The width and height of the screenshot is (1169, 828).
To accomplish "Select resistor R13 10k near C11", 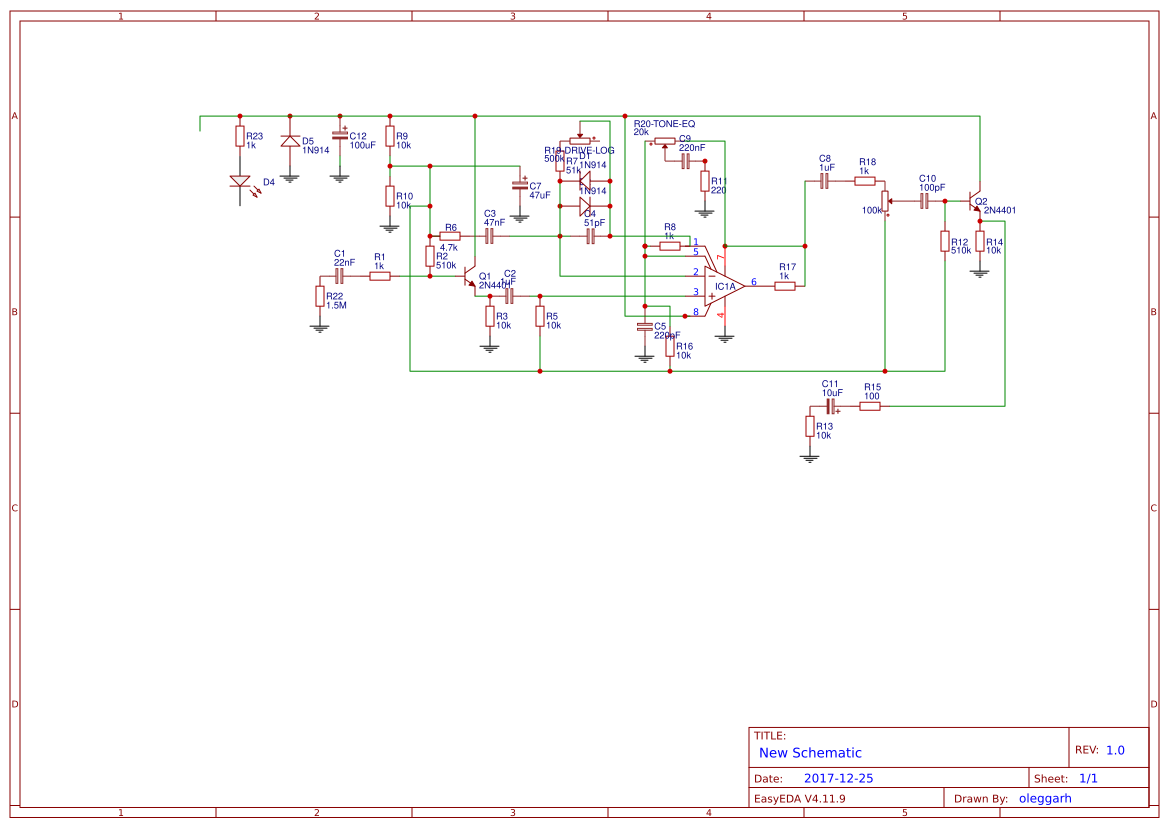I will coord(808,426).
